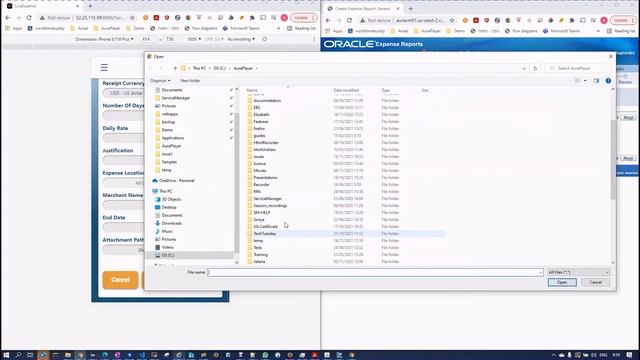
Task: Open Dimensions device dropdown in device toolbar
Action: pyautogui.click(x=104, y=39)
